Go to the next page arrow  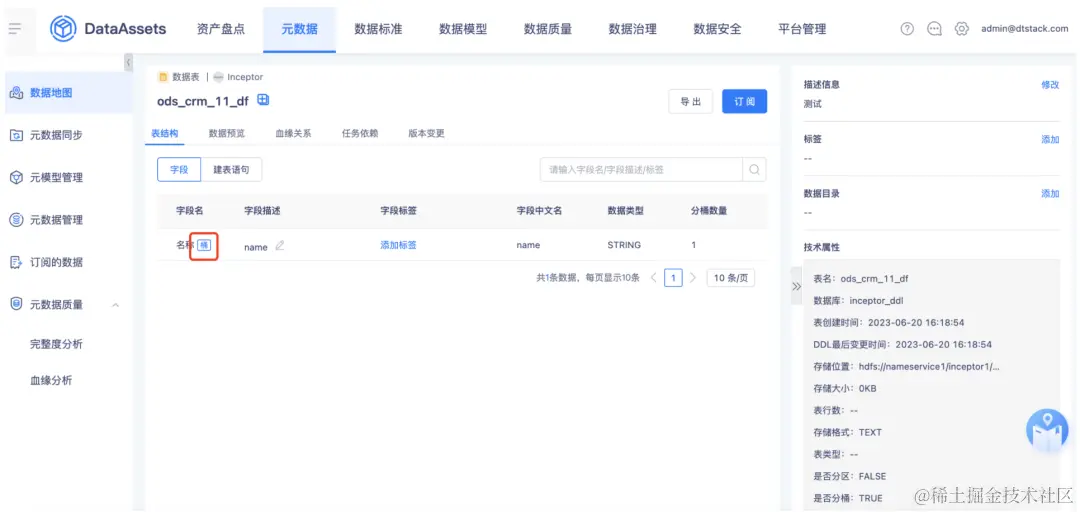(x=693, y=278)
